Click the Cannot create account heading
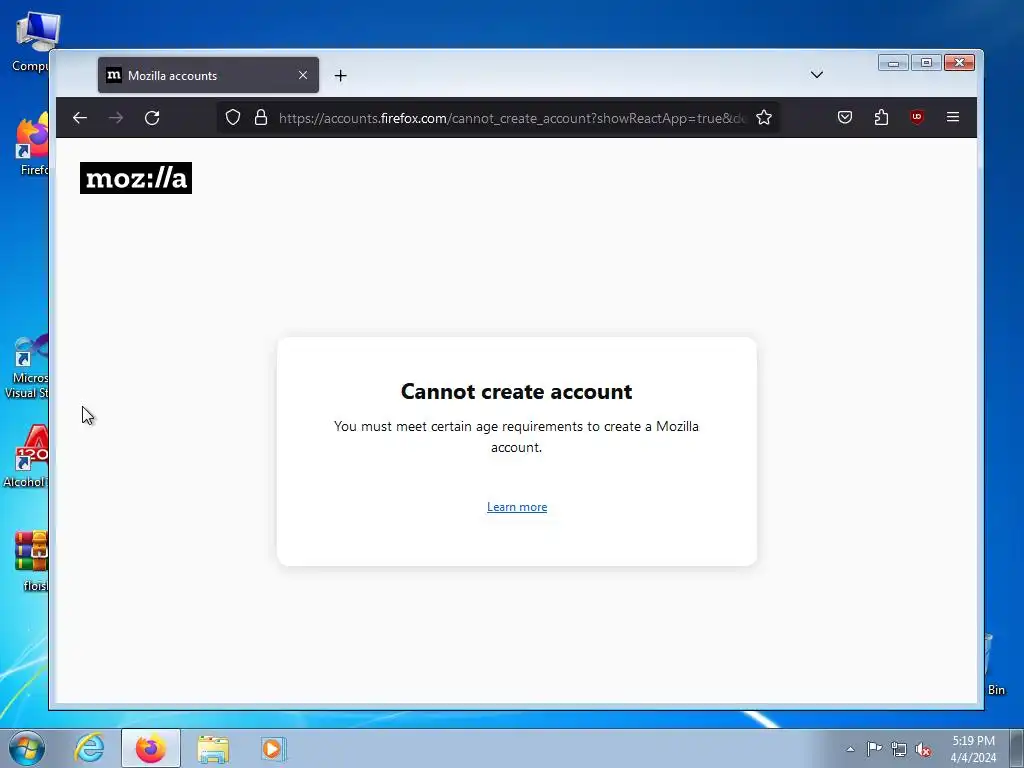The image size is (1024, 768). 517,391
